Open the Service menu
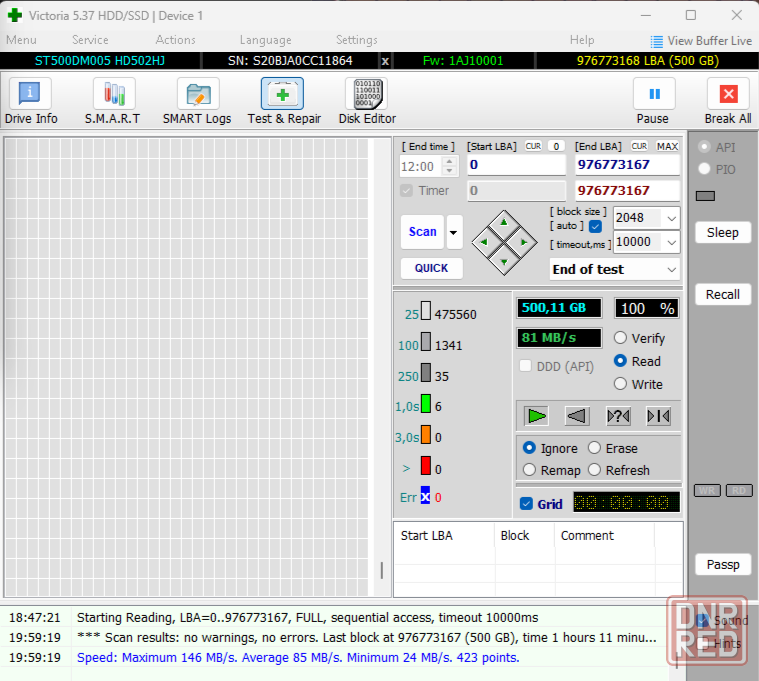 pos(90,40)
